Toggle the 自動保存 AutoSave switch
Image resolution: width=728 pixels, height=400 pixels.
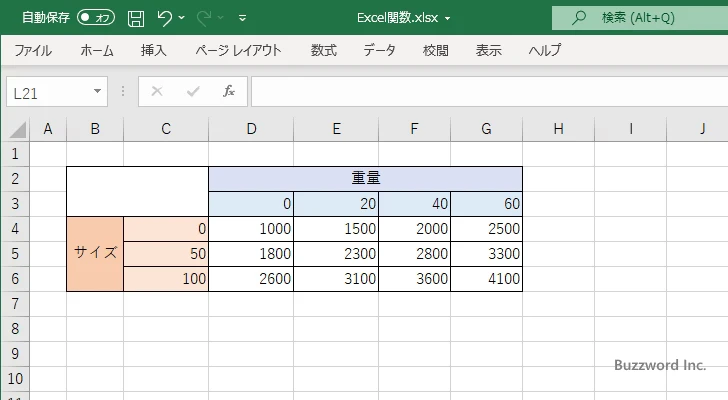point(96,18)
